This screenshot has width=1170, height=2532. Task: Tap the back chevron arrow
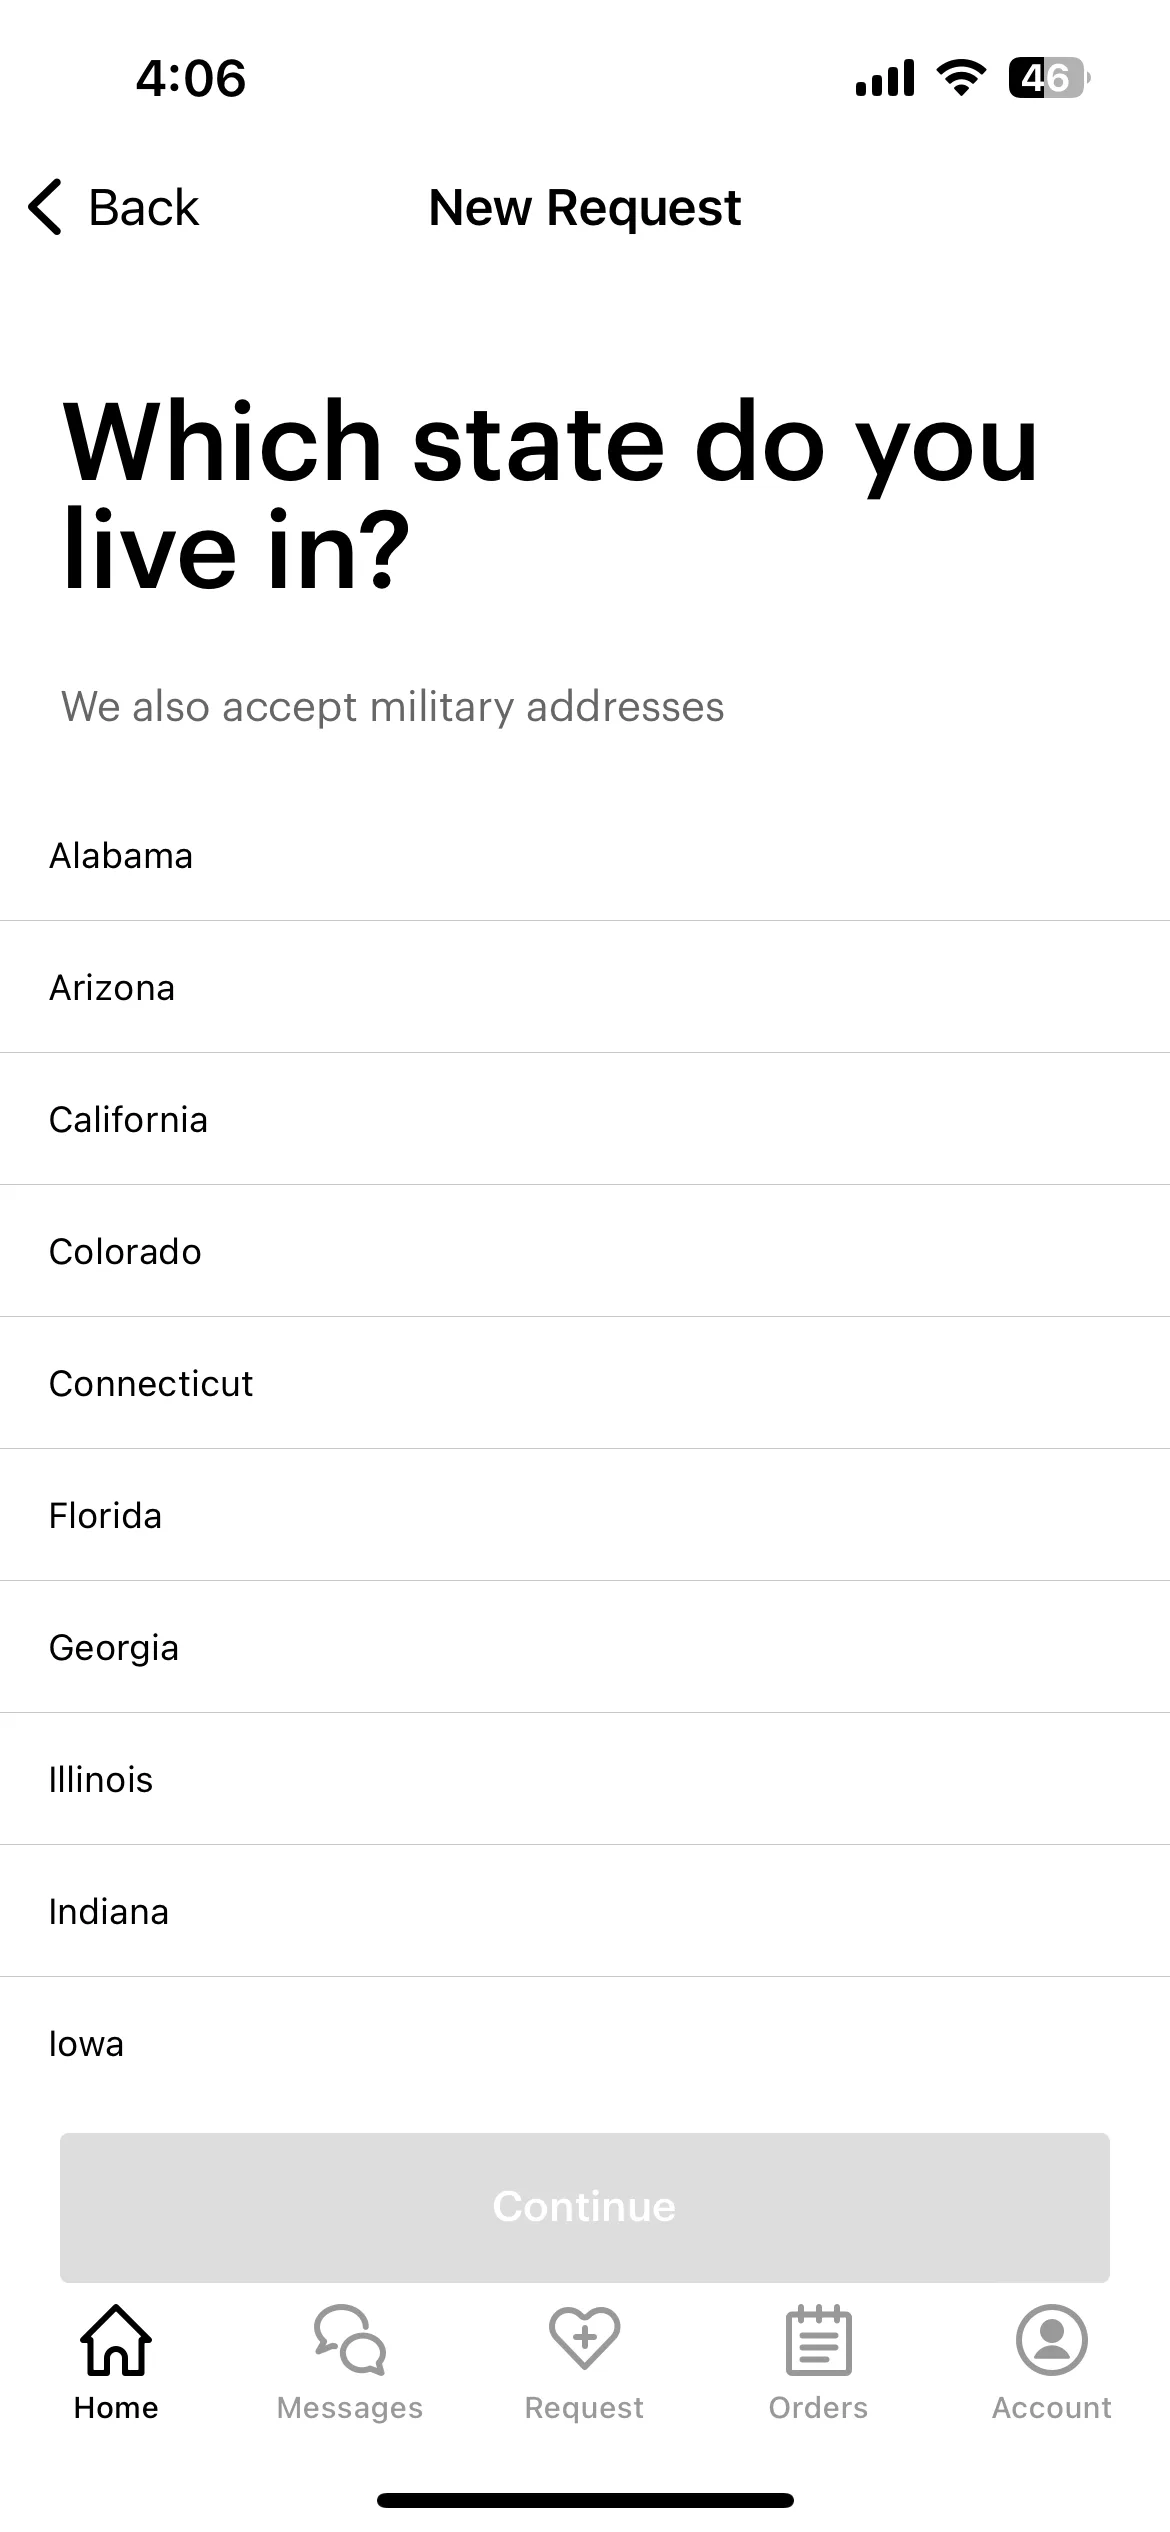tap(45, 207)
